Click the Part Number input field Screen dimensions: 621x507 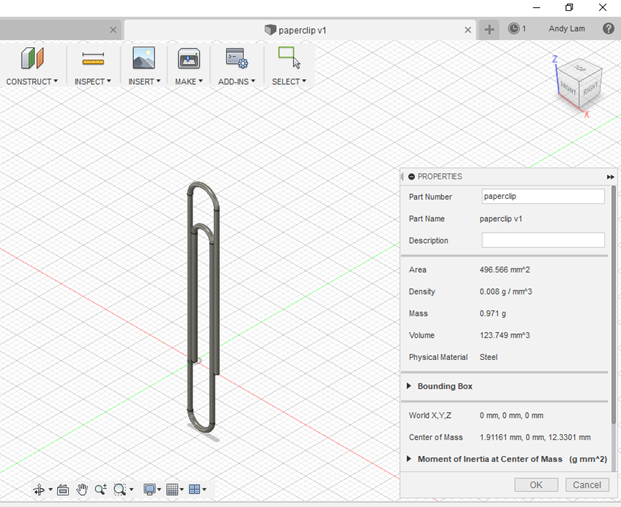tap(543, 196)
